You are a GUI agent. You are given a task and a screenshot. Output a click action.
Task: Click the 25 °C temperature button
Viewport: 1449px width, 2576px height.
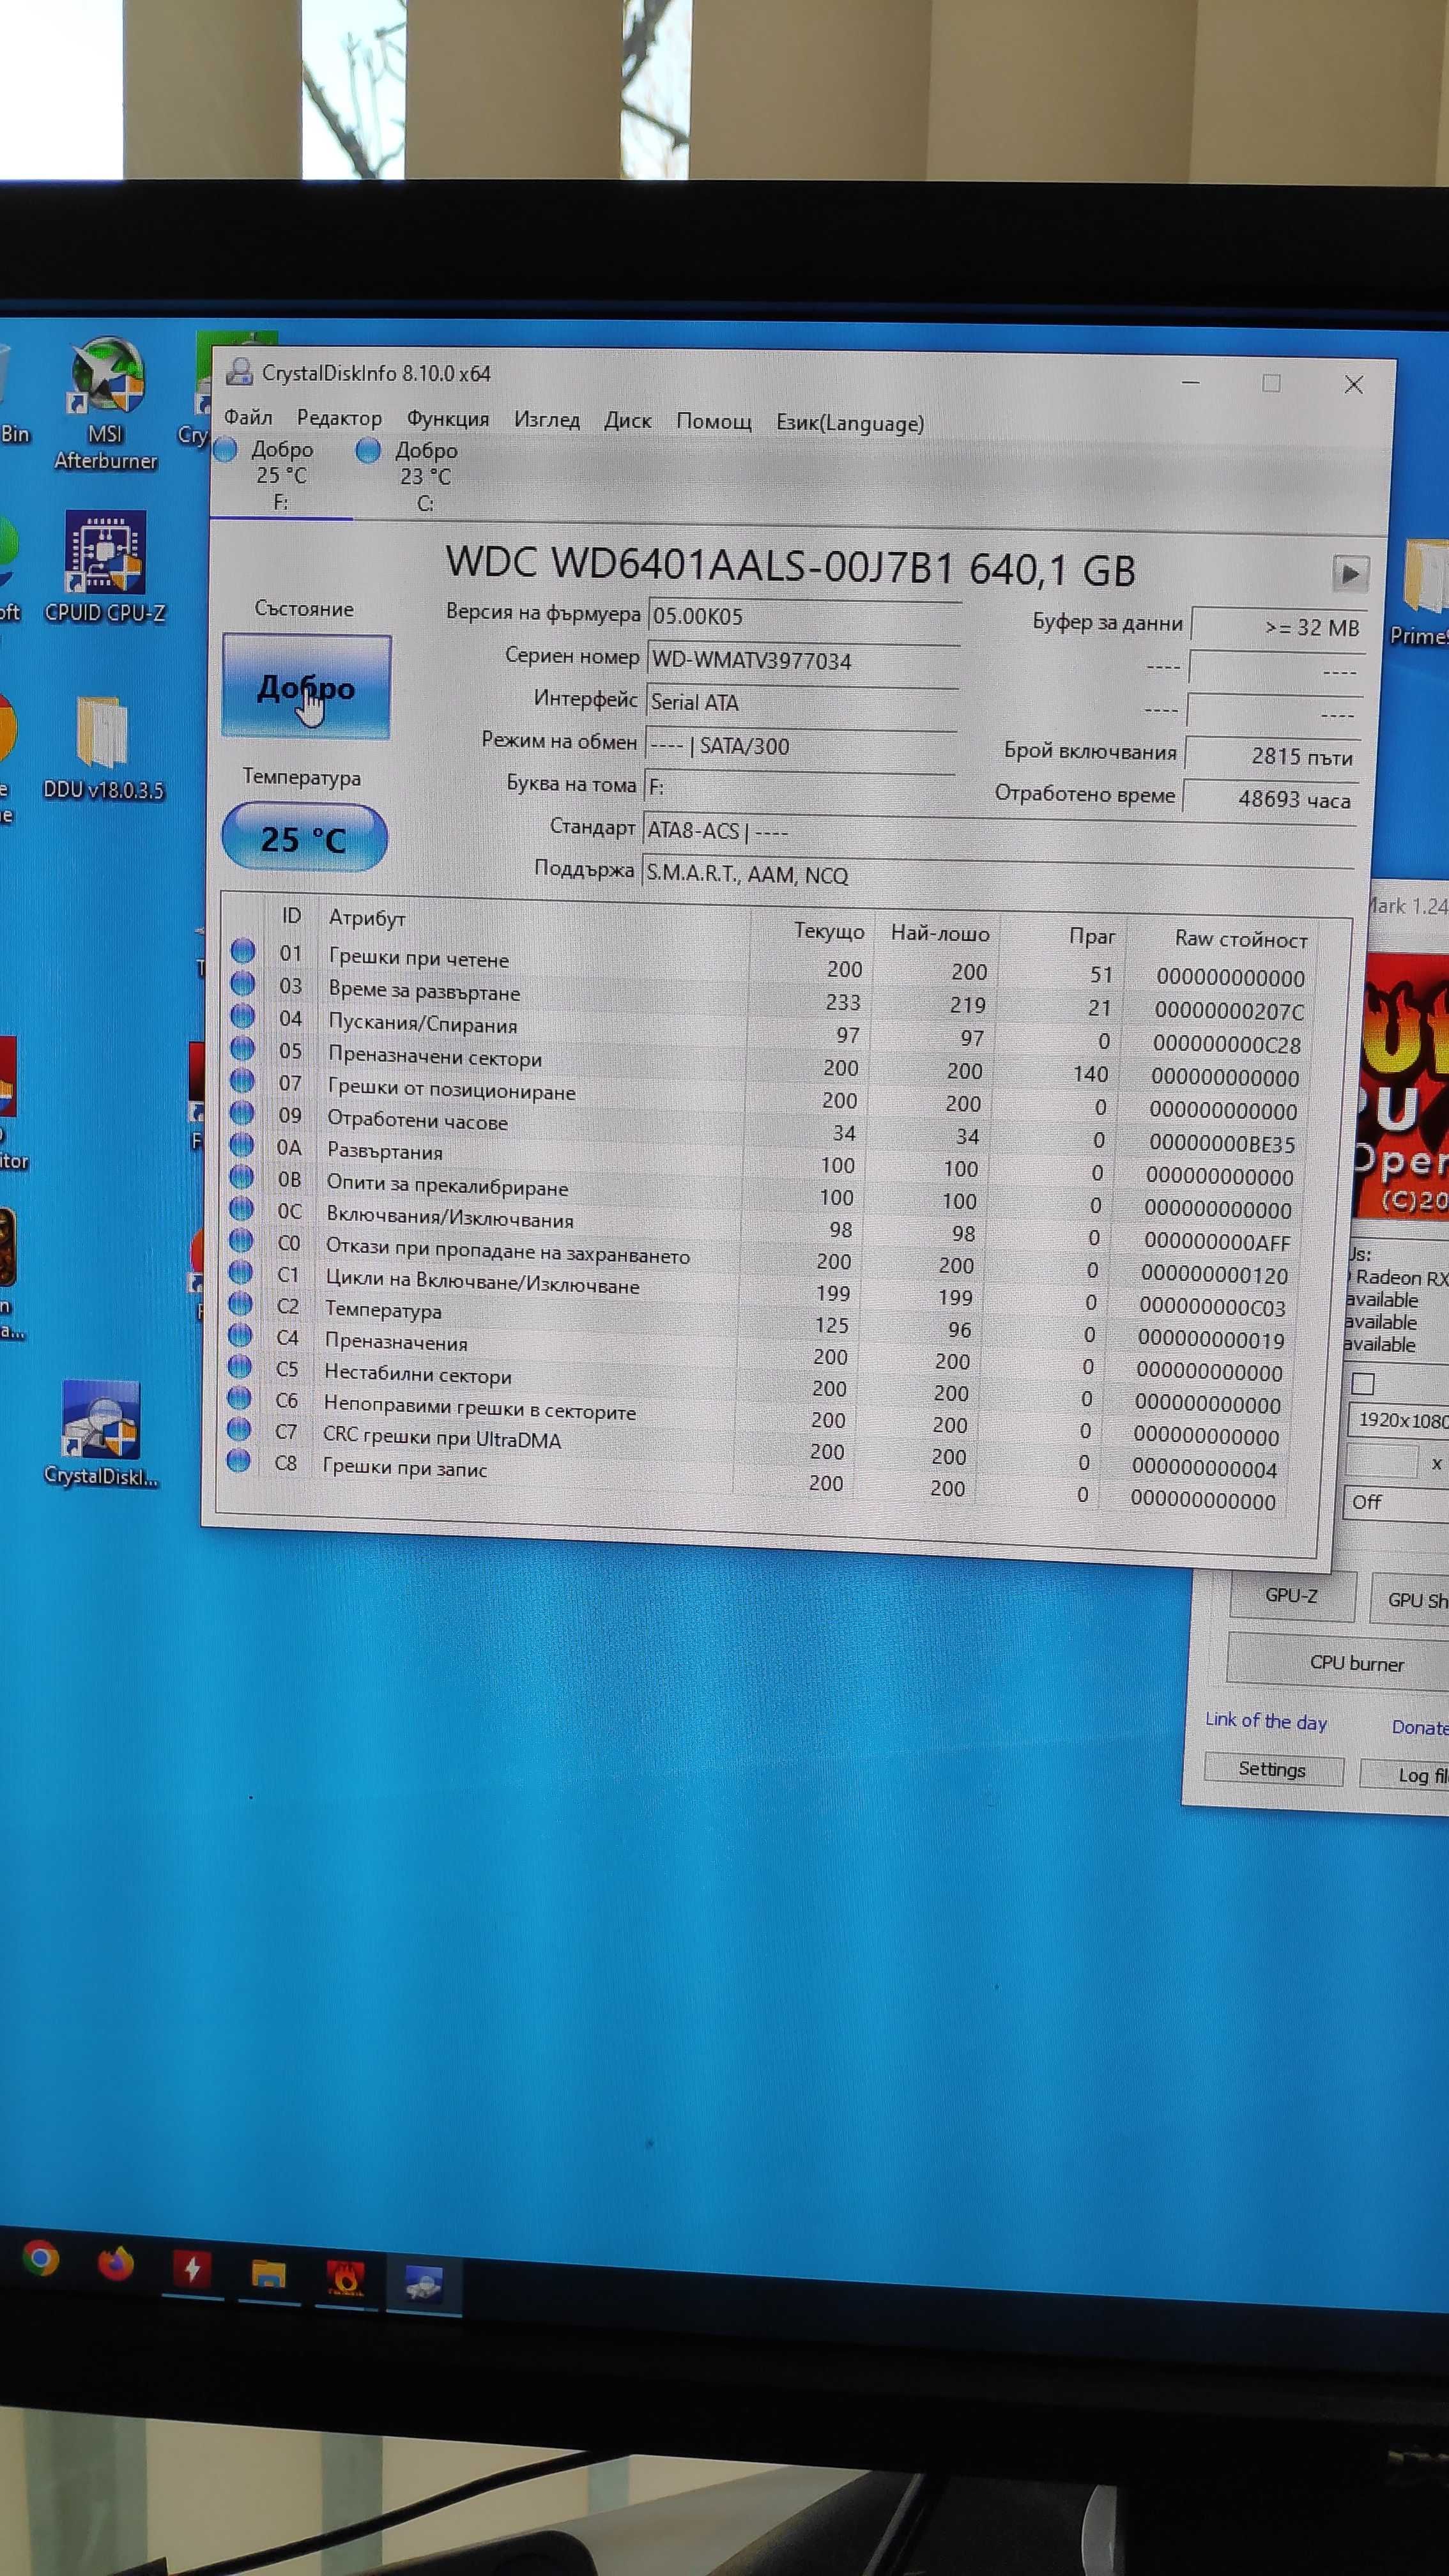[304, 838]
